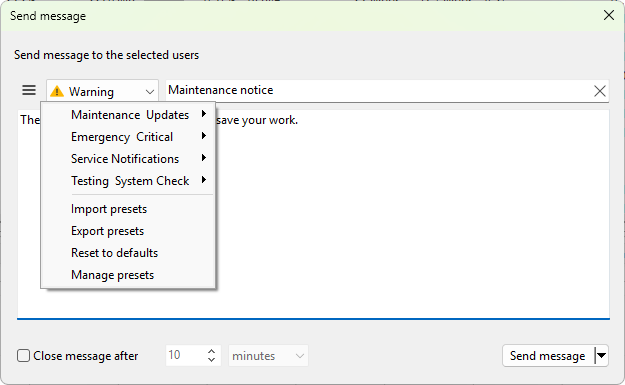Open the Send message button dropdown arrow
The image size is (625, 385).
coord(601,356)
